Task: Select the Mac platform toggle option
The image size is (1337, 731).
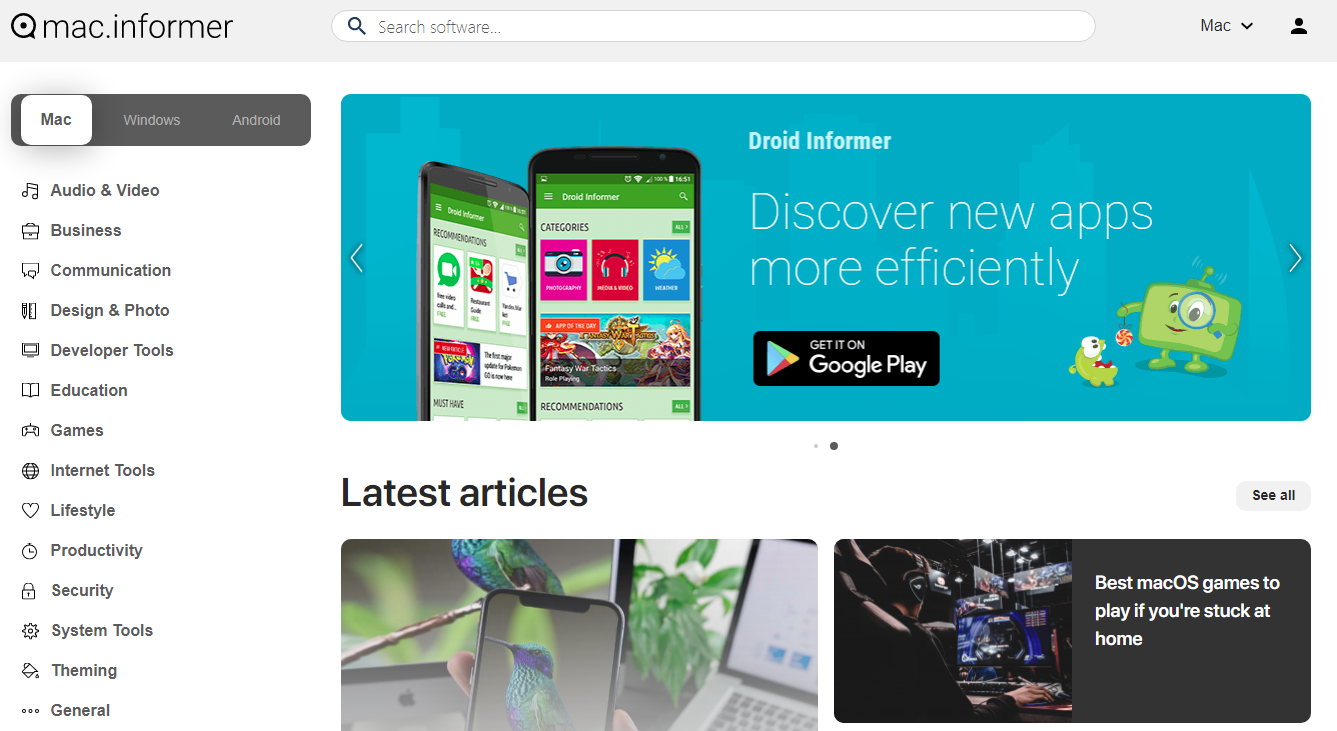Action: pos(56,120)
